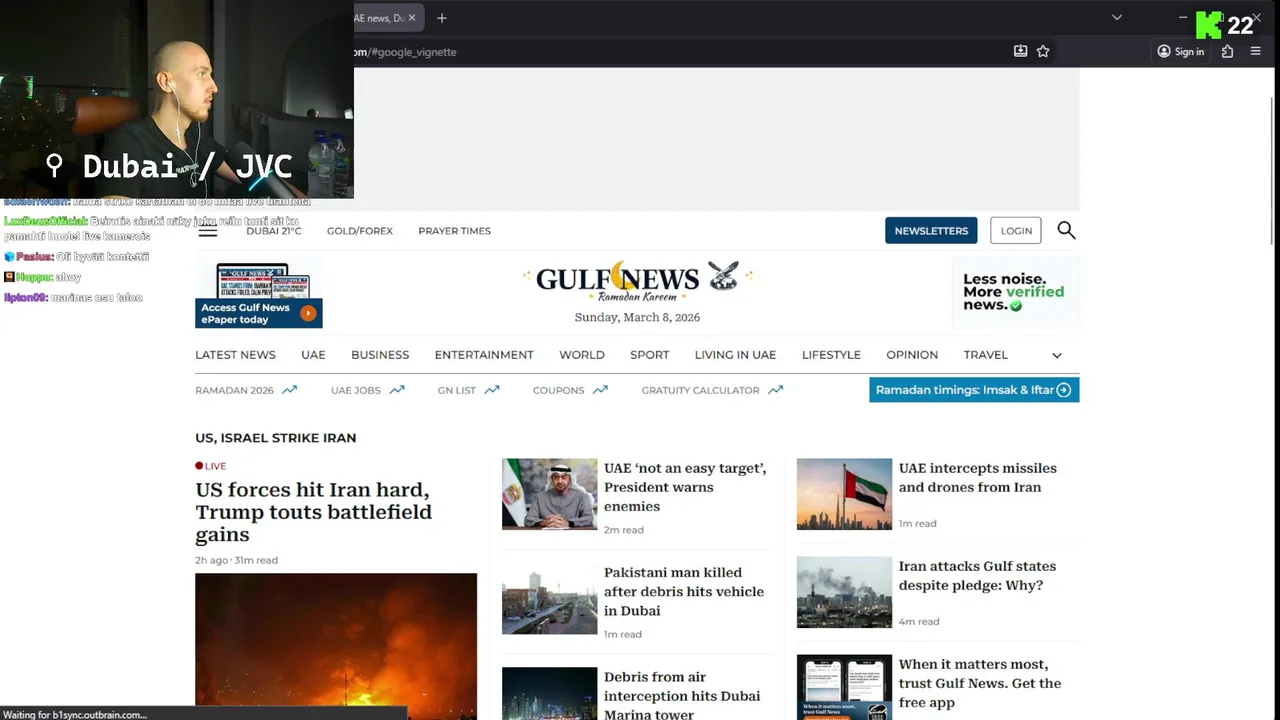This screenshot has width=1280, height=720.
Task: Open the Business section
Action: point(380,355)
